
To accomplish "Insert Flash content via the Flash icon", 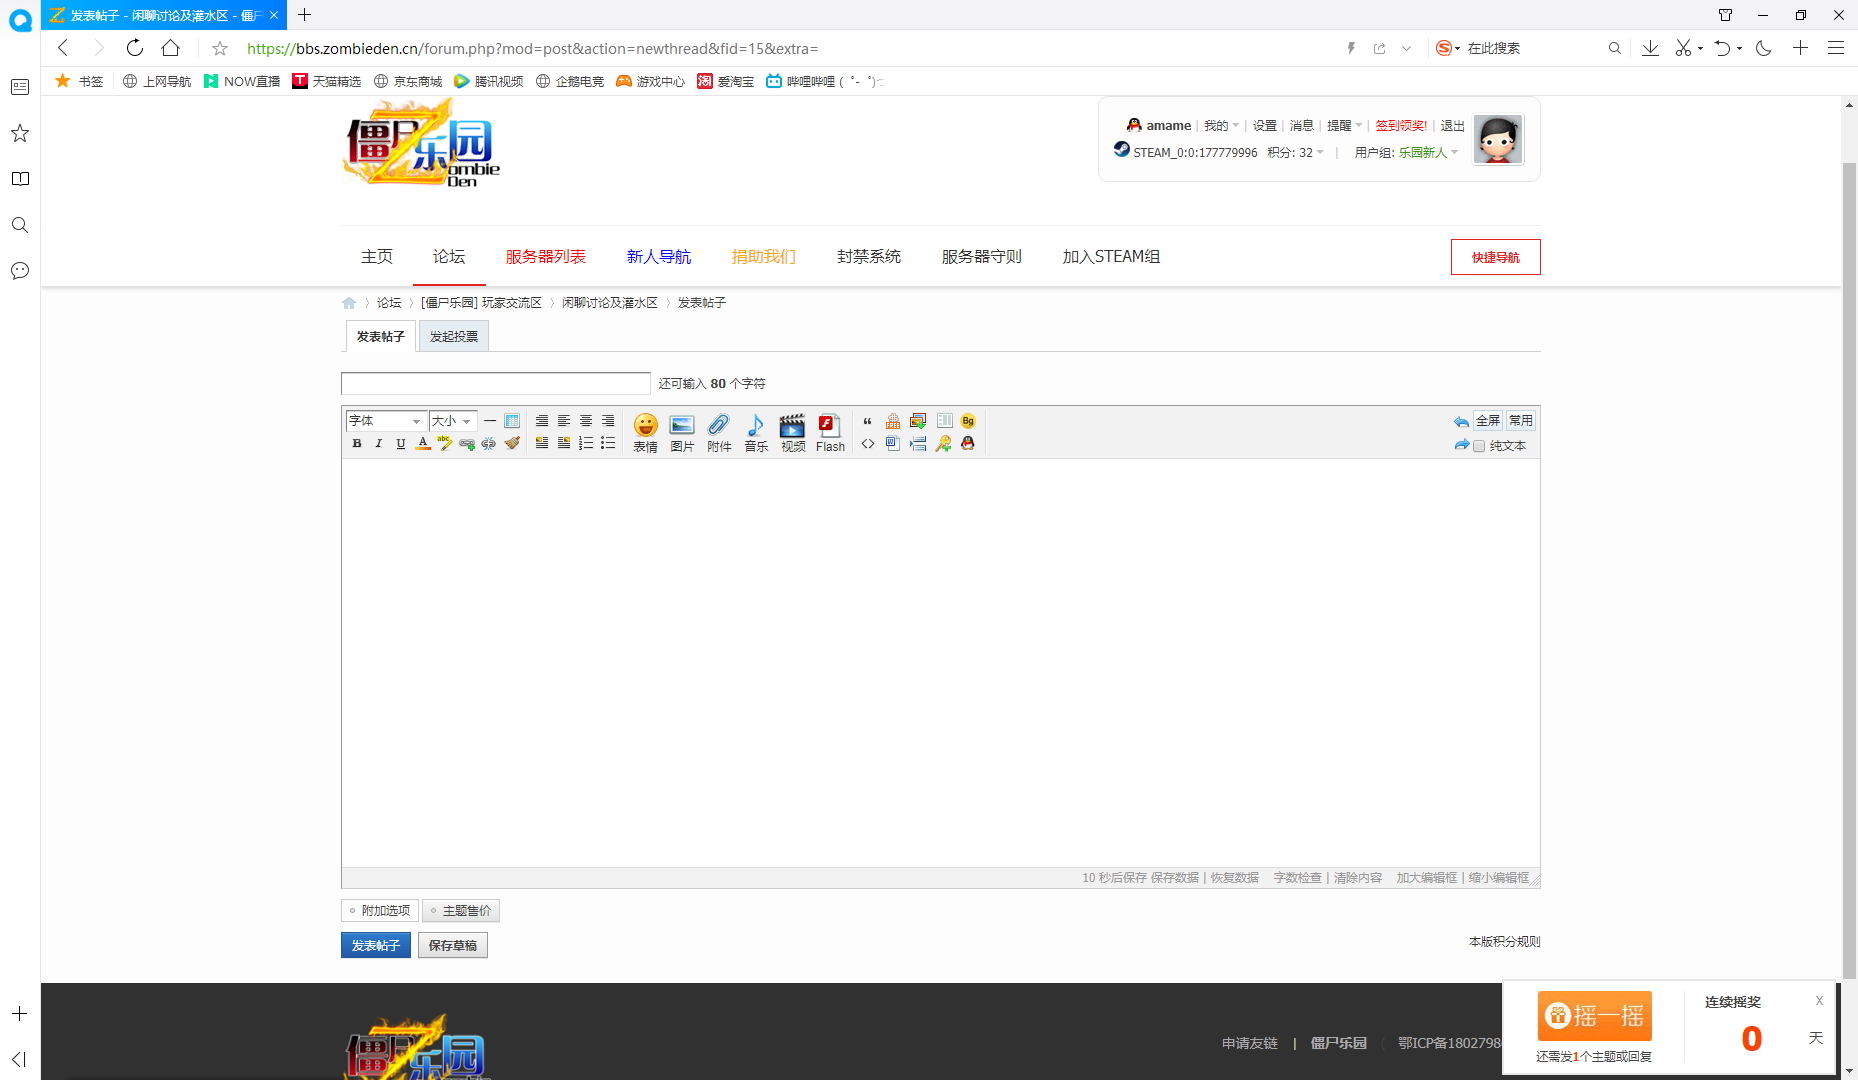I will click(x=830, y=432).
